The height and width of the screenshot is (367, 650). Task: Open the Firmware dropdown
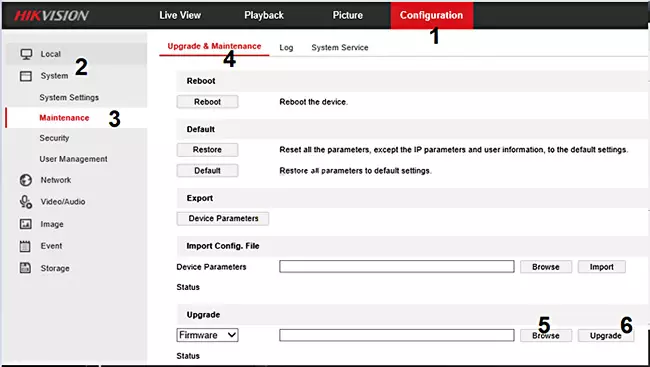click(x=207, y=335)
